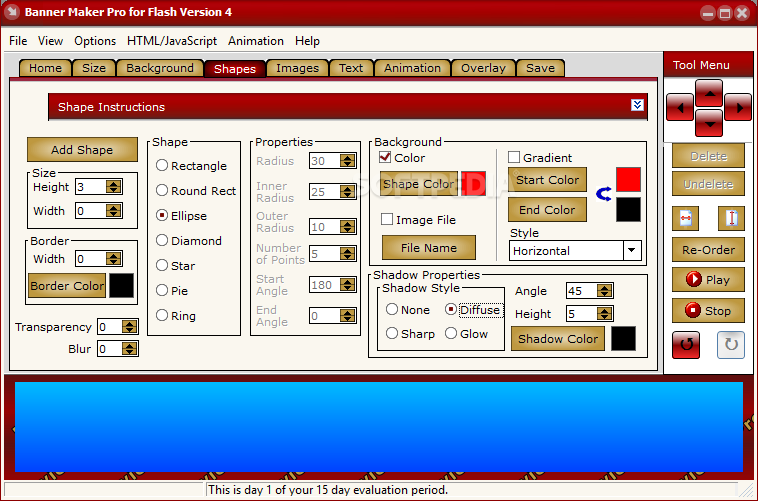Open the View menu
Image resolution: width=758 pixels, height=501 pixels.
click(50, 41)
